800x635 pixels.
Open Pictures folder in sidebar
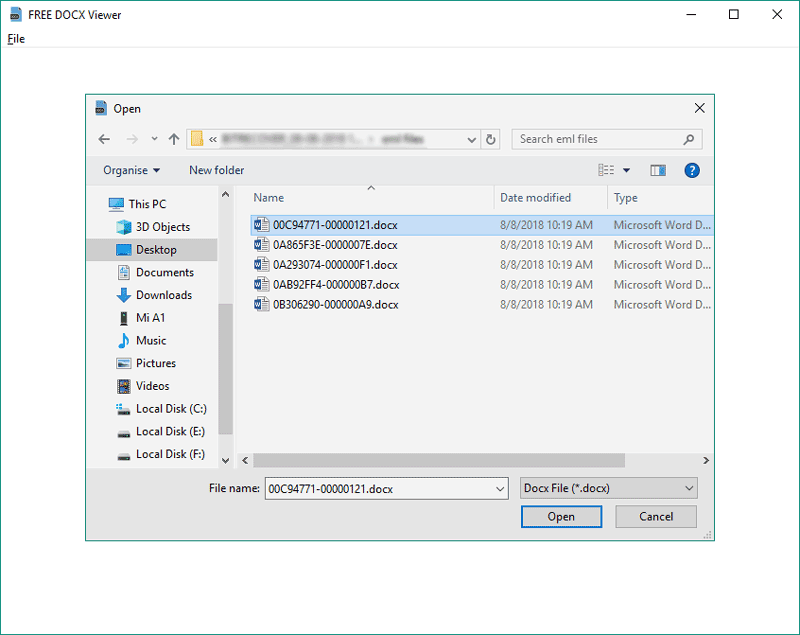146,363
